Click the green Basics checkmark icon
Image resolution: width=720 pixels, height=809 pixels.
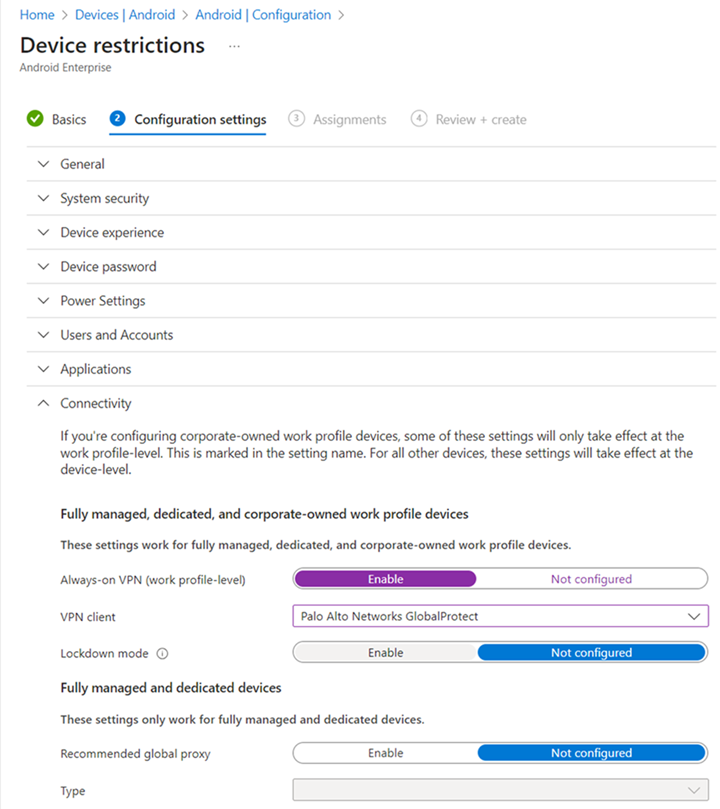(x=35, y=119)
